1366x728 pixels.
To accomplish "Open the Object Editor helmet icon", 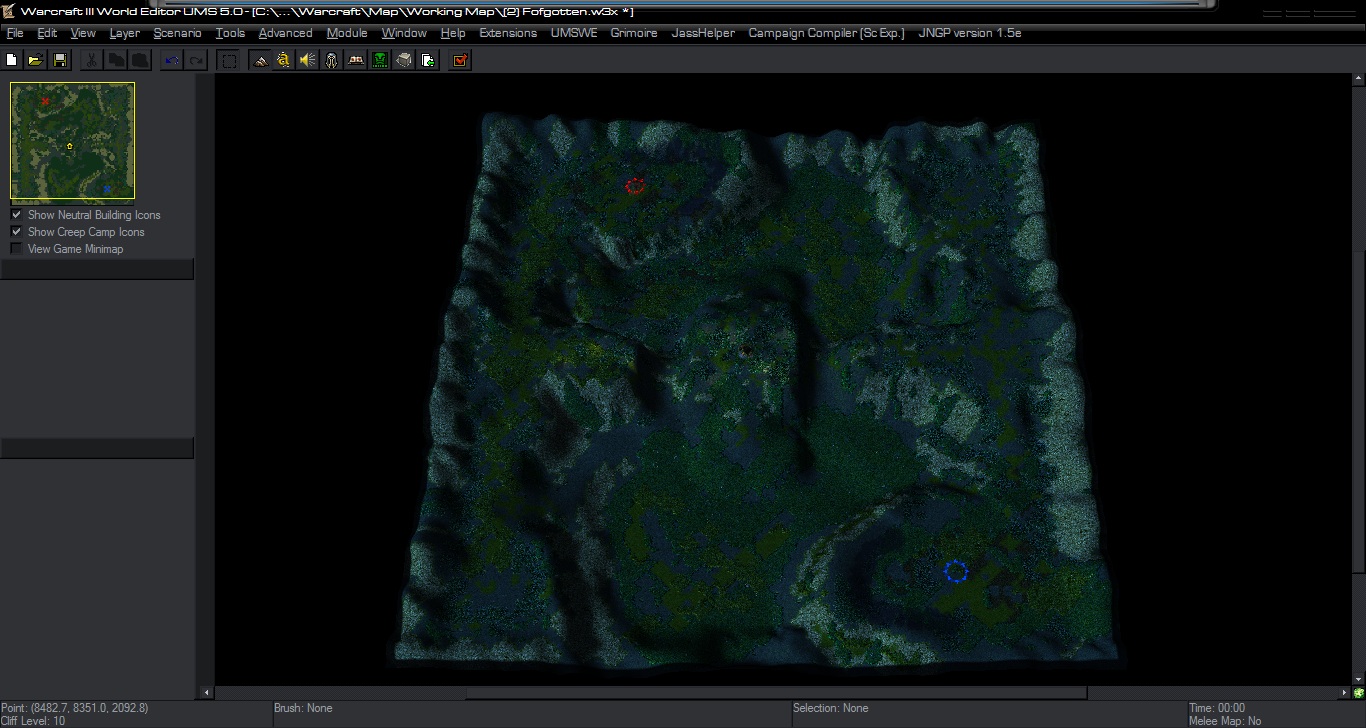I will tap(332, 60).
